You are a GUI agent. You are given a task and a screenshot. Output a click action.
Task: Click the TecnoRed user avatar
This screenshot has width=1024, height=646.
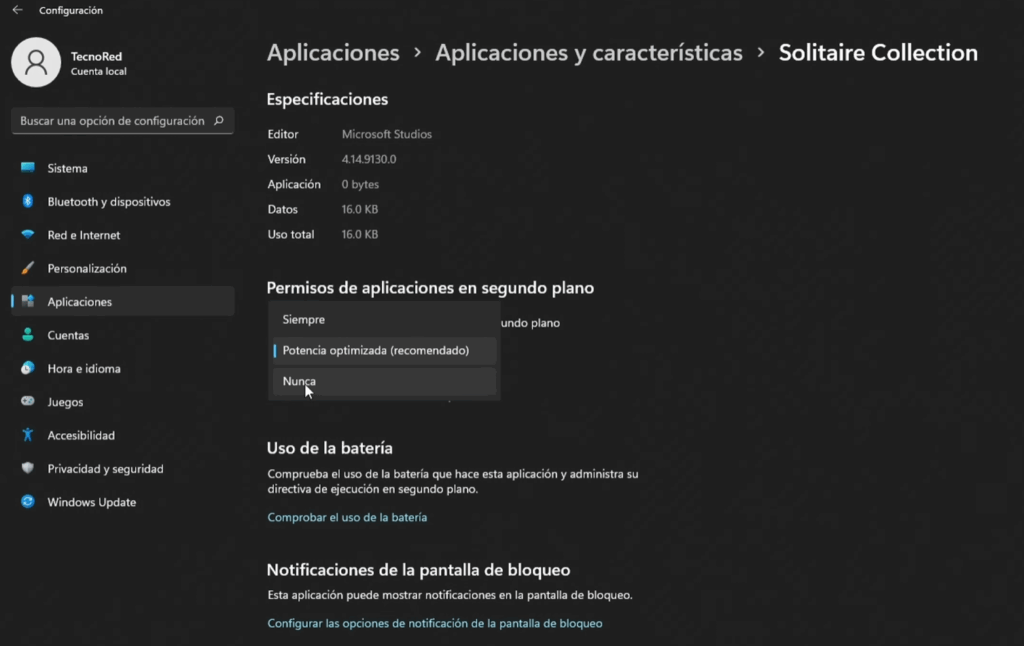tap(36, 62)
